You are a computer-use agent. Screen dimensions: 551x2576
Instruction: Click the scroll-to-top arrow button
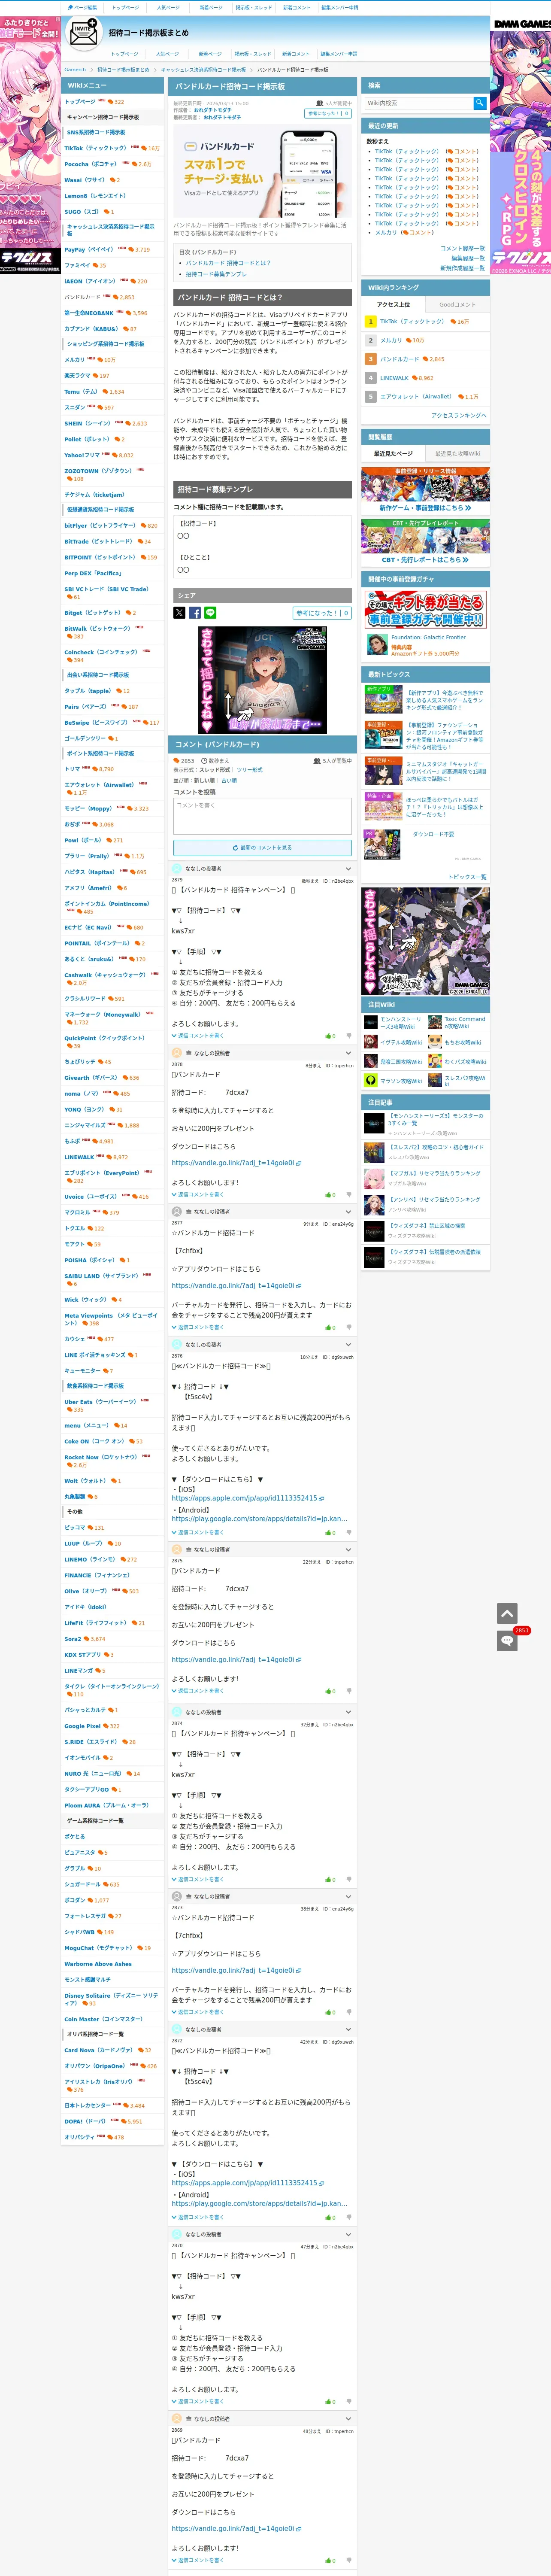coord(507,1613)
